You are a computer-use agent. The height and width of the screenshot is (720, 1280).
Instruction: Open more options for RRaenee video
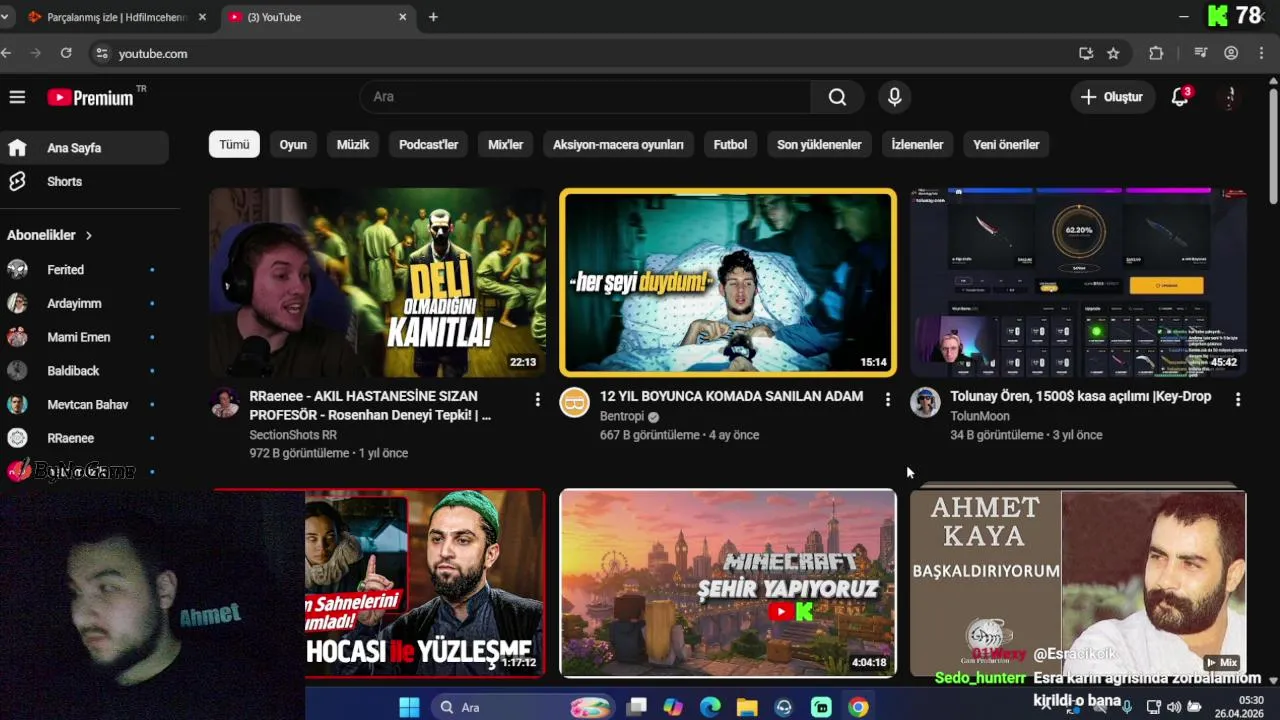[x=537, y=400]
